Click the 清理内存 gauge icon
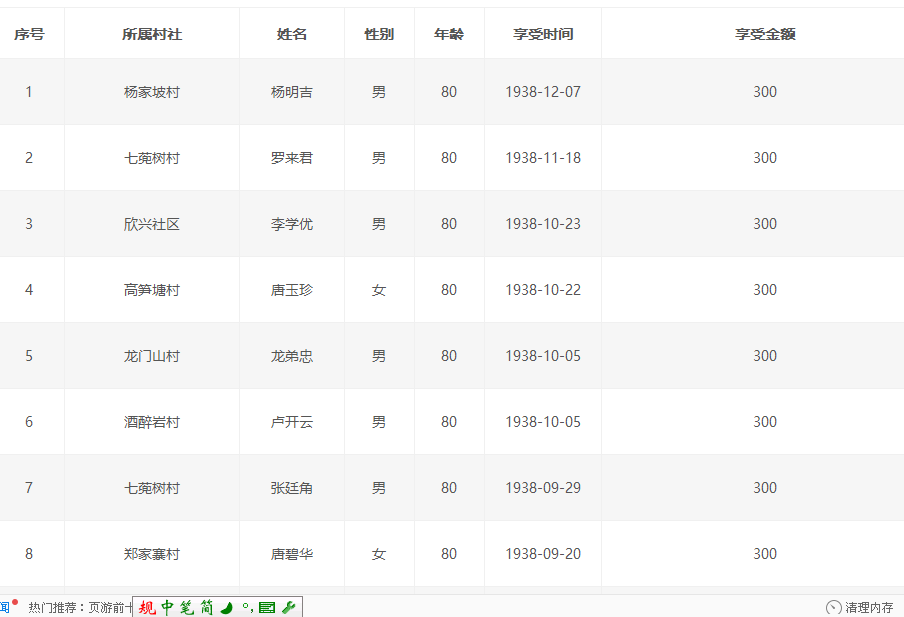 pos(833,607)
